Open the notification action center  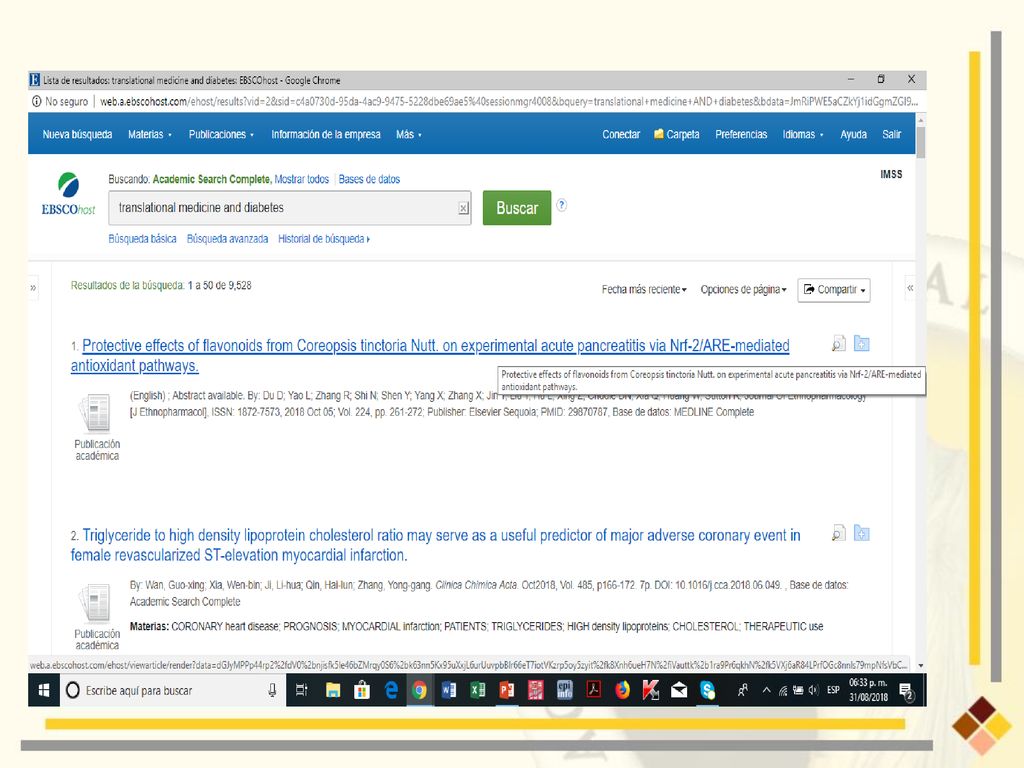click(x=906, y=691)
